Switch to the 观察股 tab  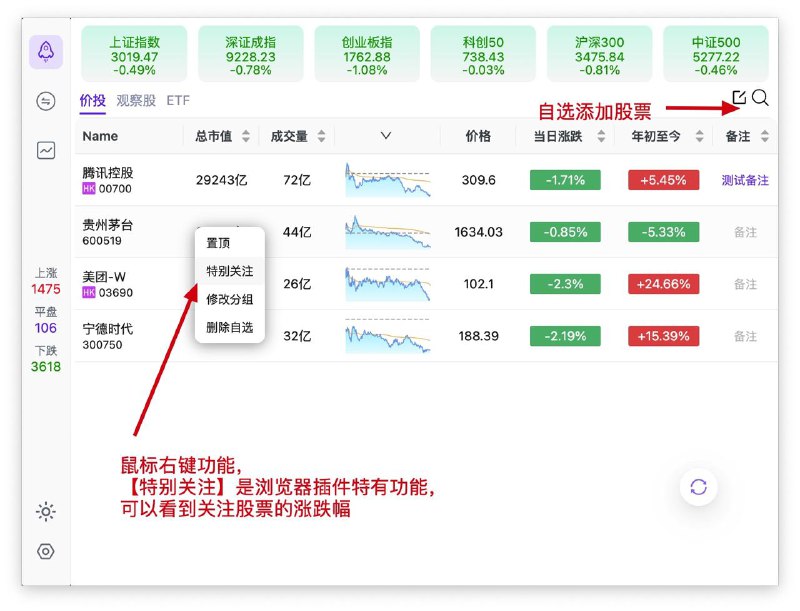point(137,100)
